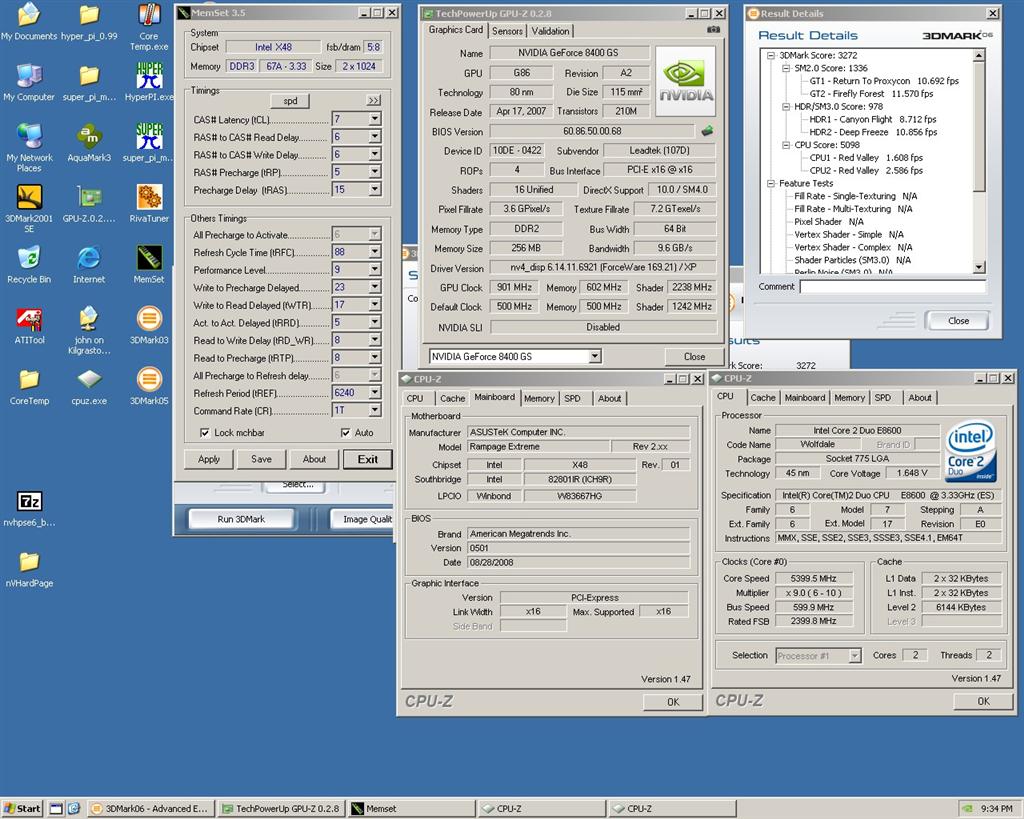Screen dimensions: 1024x819
Task: Click Exit button in MemSet
Action: tap(368, 459)
